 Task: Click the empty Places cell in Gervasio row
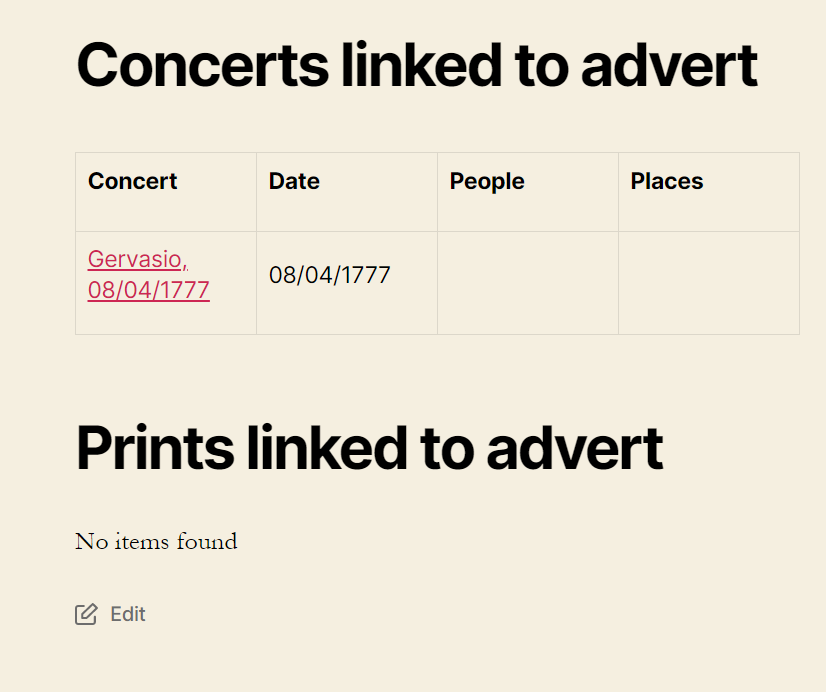click(x=709, y=283)
